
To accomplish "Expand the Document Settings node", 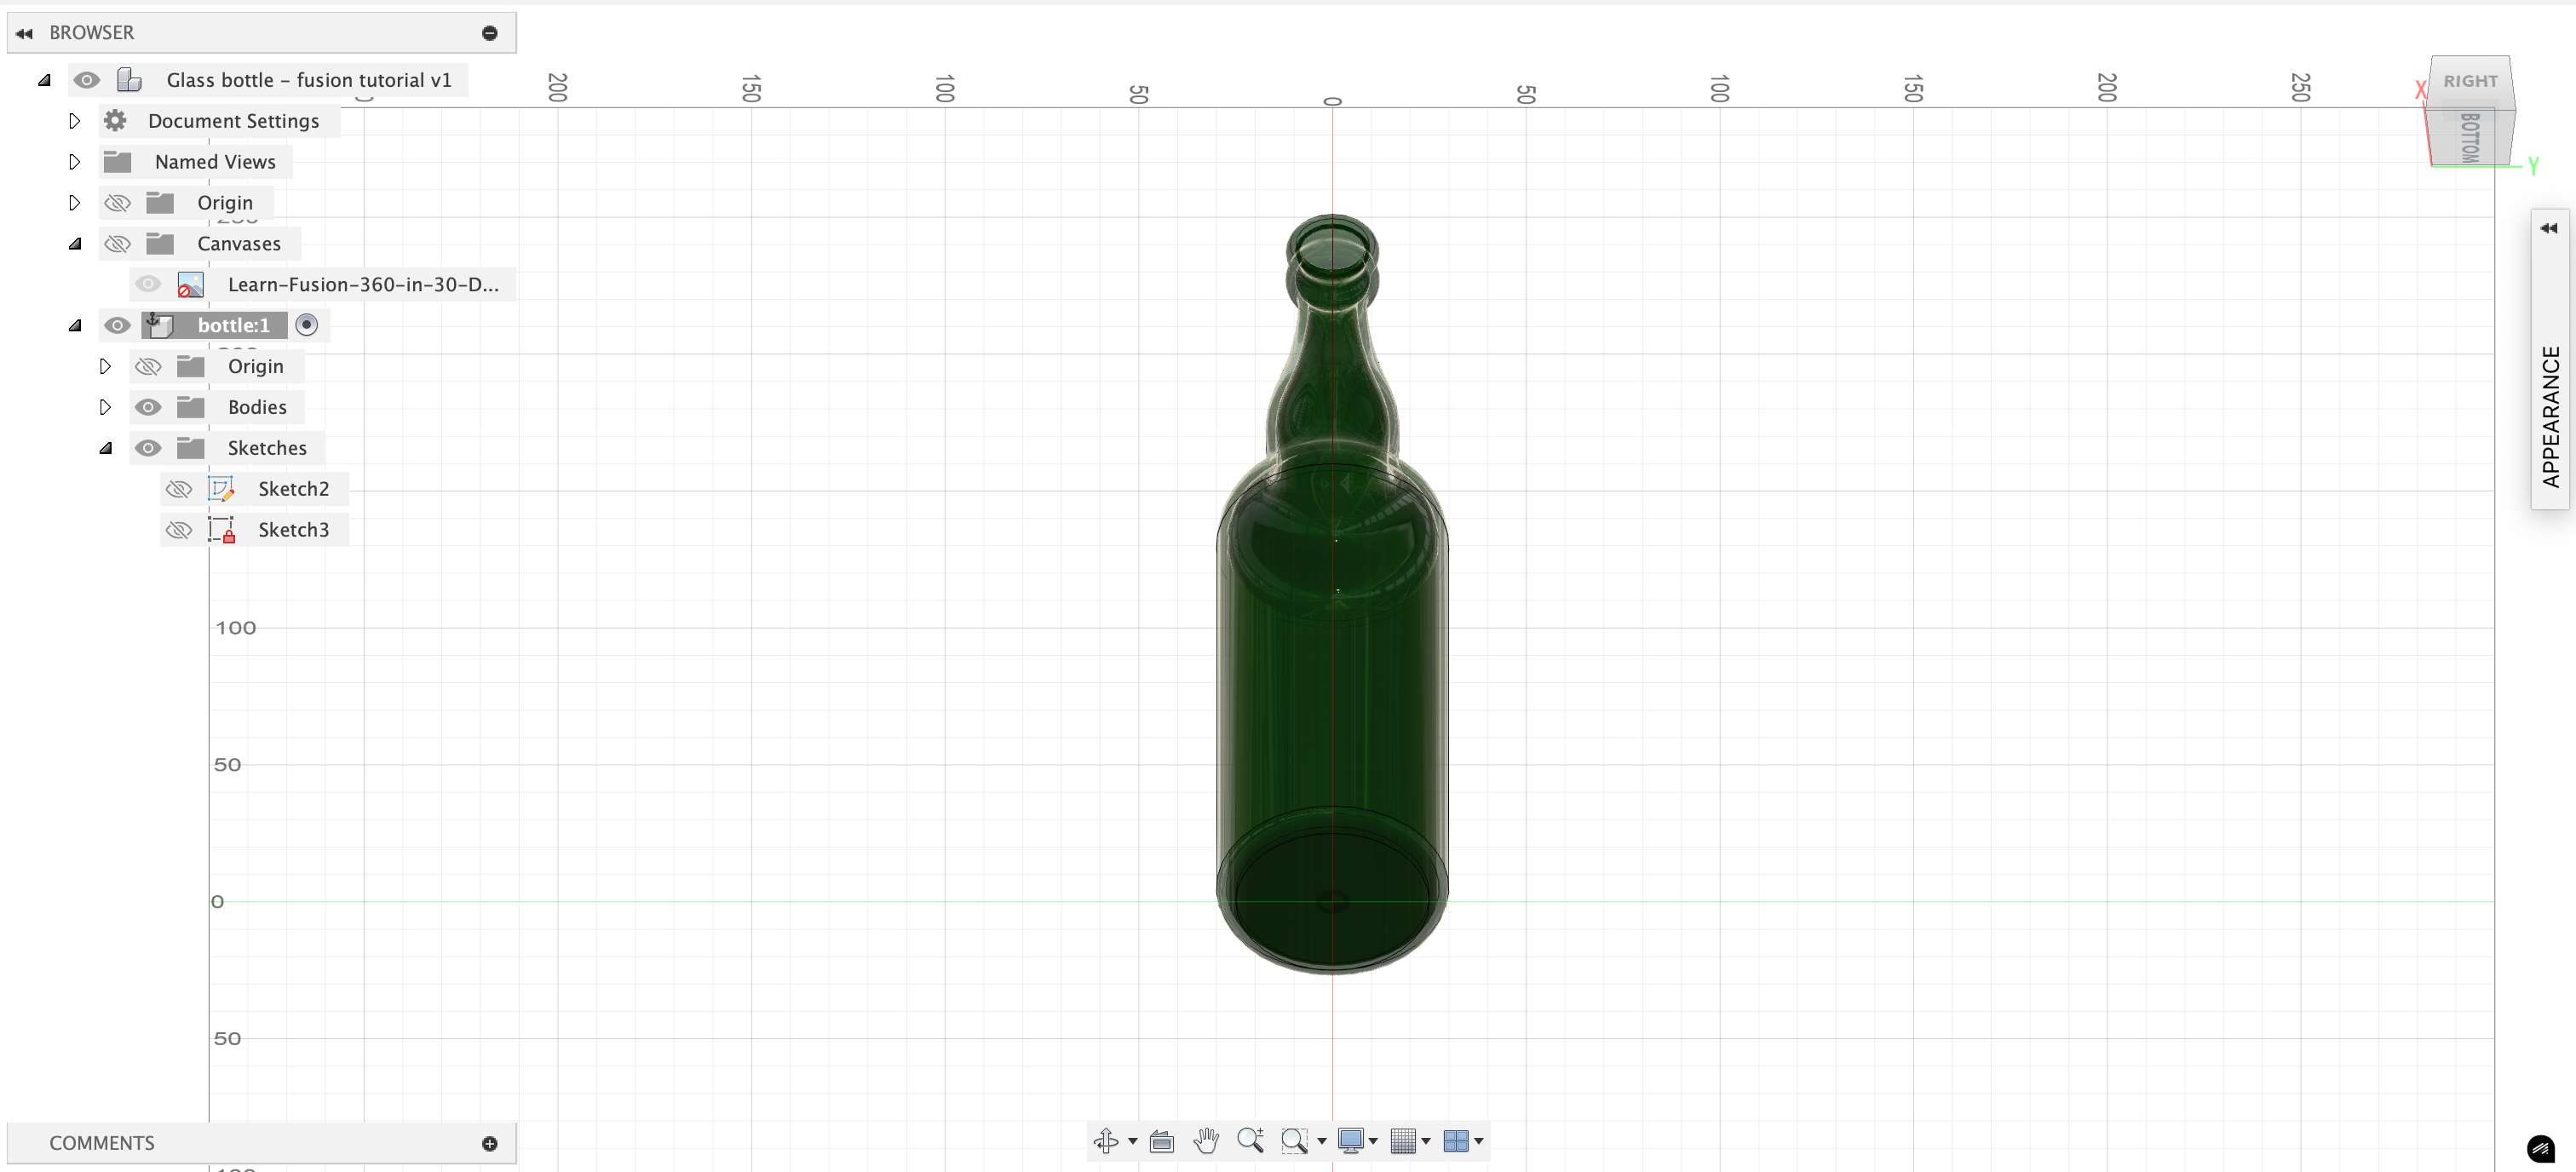I will 75,121.
